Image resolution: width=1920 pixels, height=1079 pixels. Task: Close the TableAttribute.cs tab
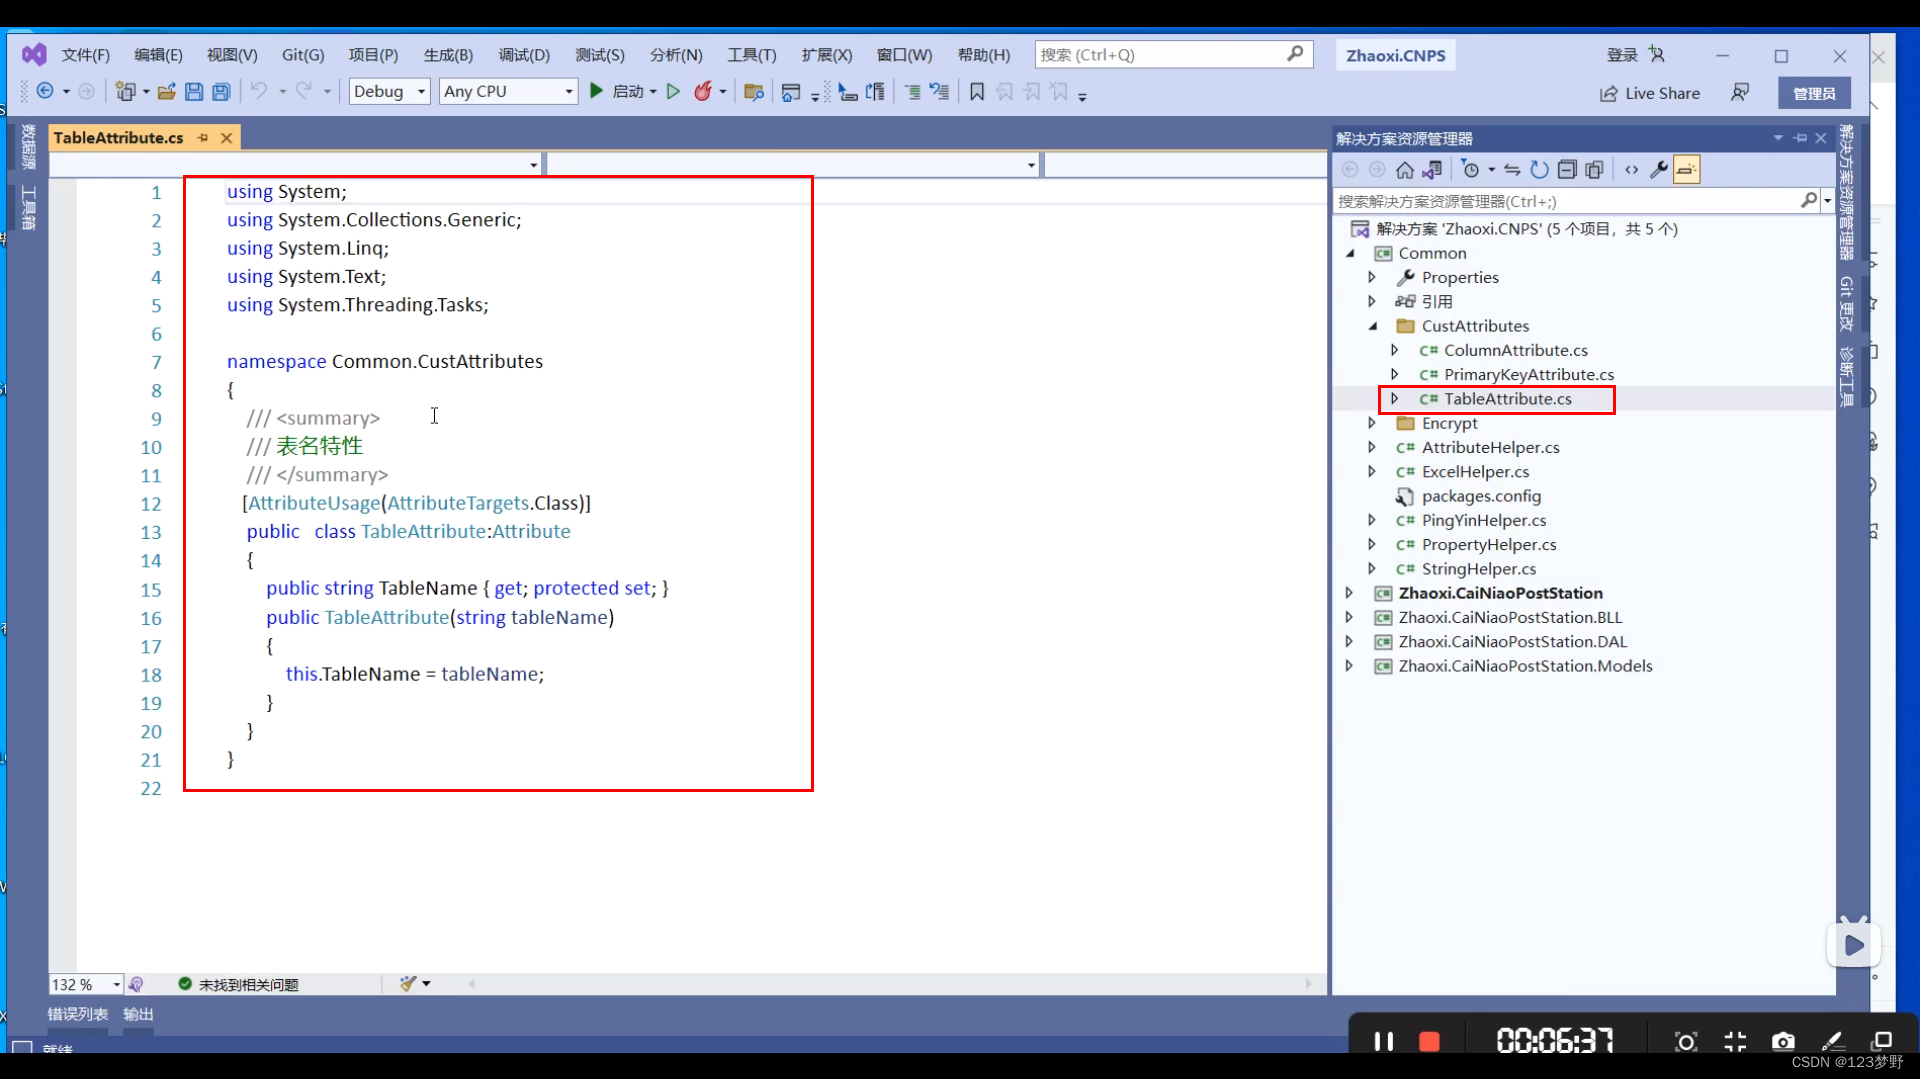tap(227, 138)
